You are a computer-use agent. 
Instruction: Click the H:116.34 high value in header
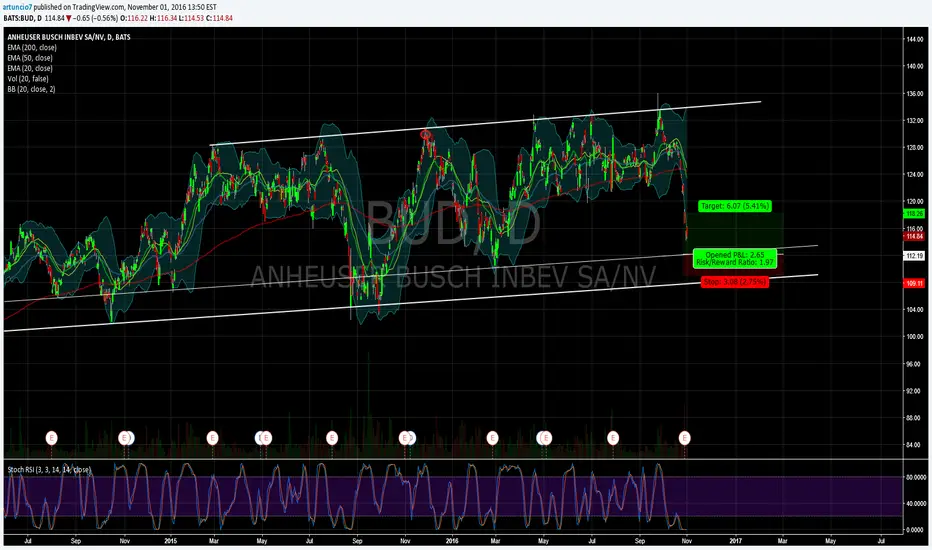point(163,18)
